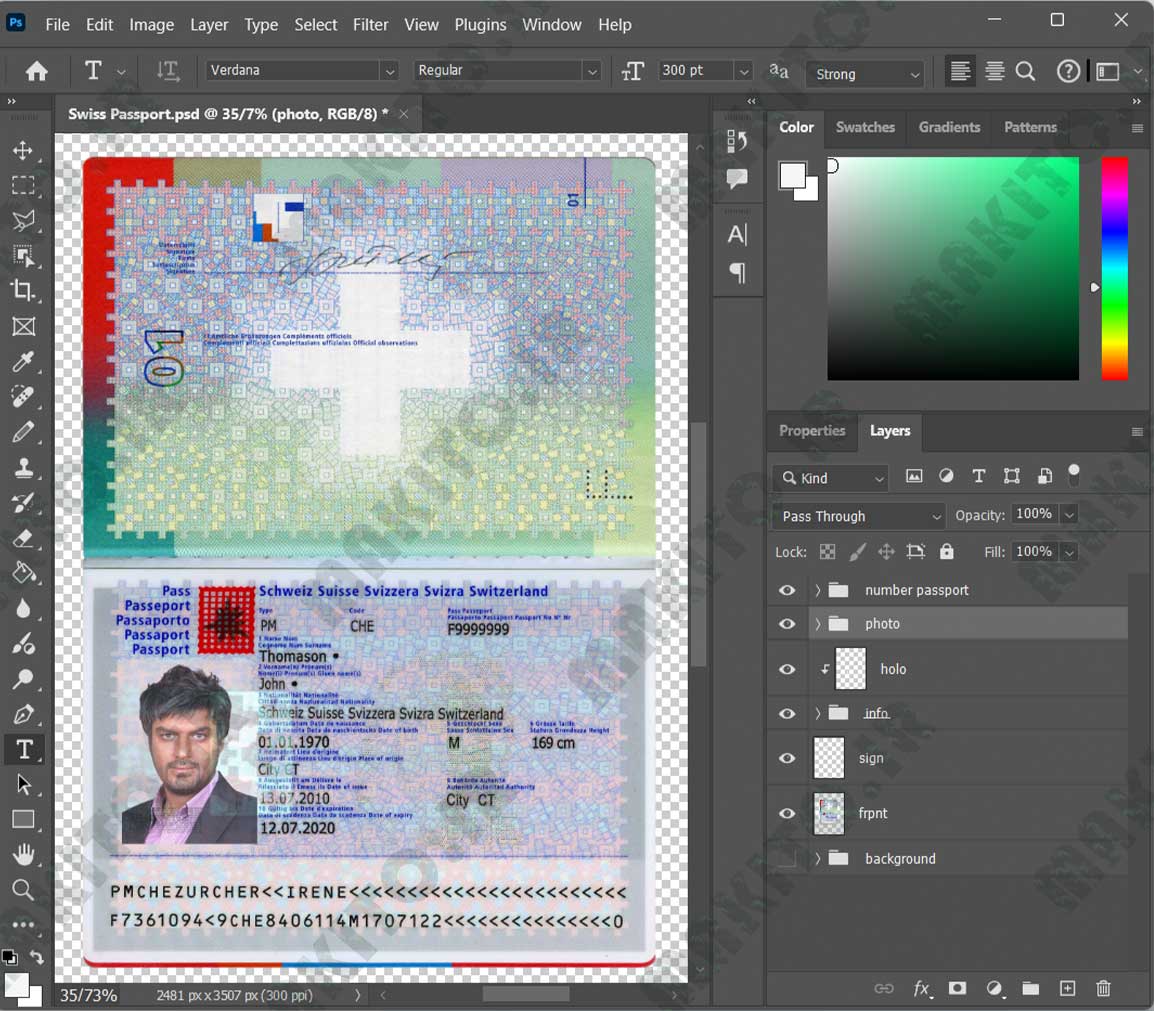Select the Eraser tool

(23, 538)
